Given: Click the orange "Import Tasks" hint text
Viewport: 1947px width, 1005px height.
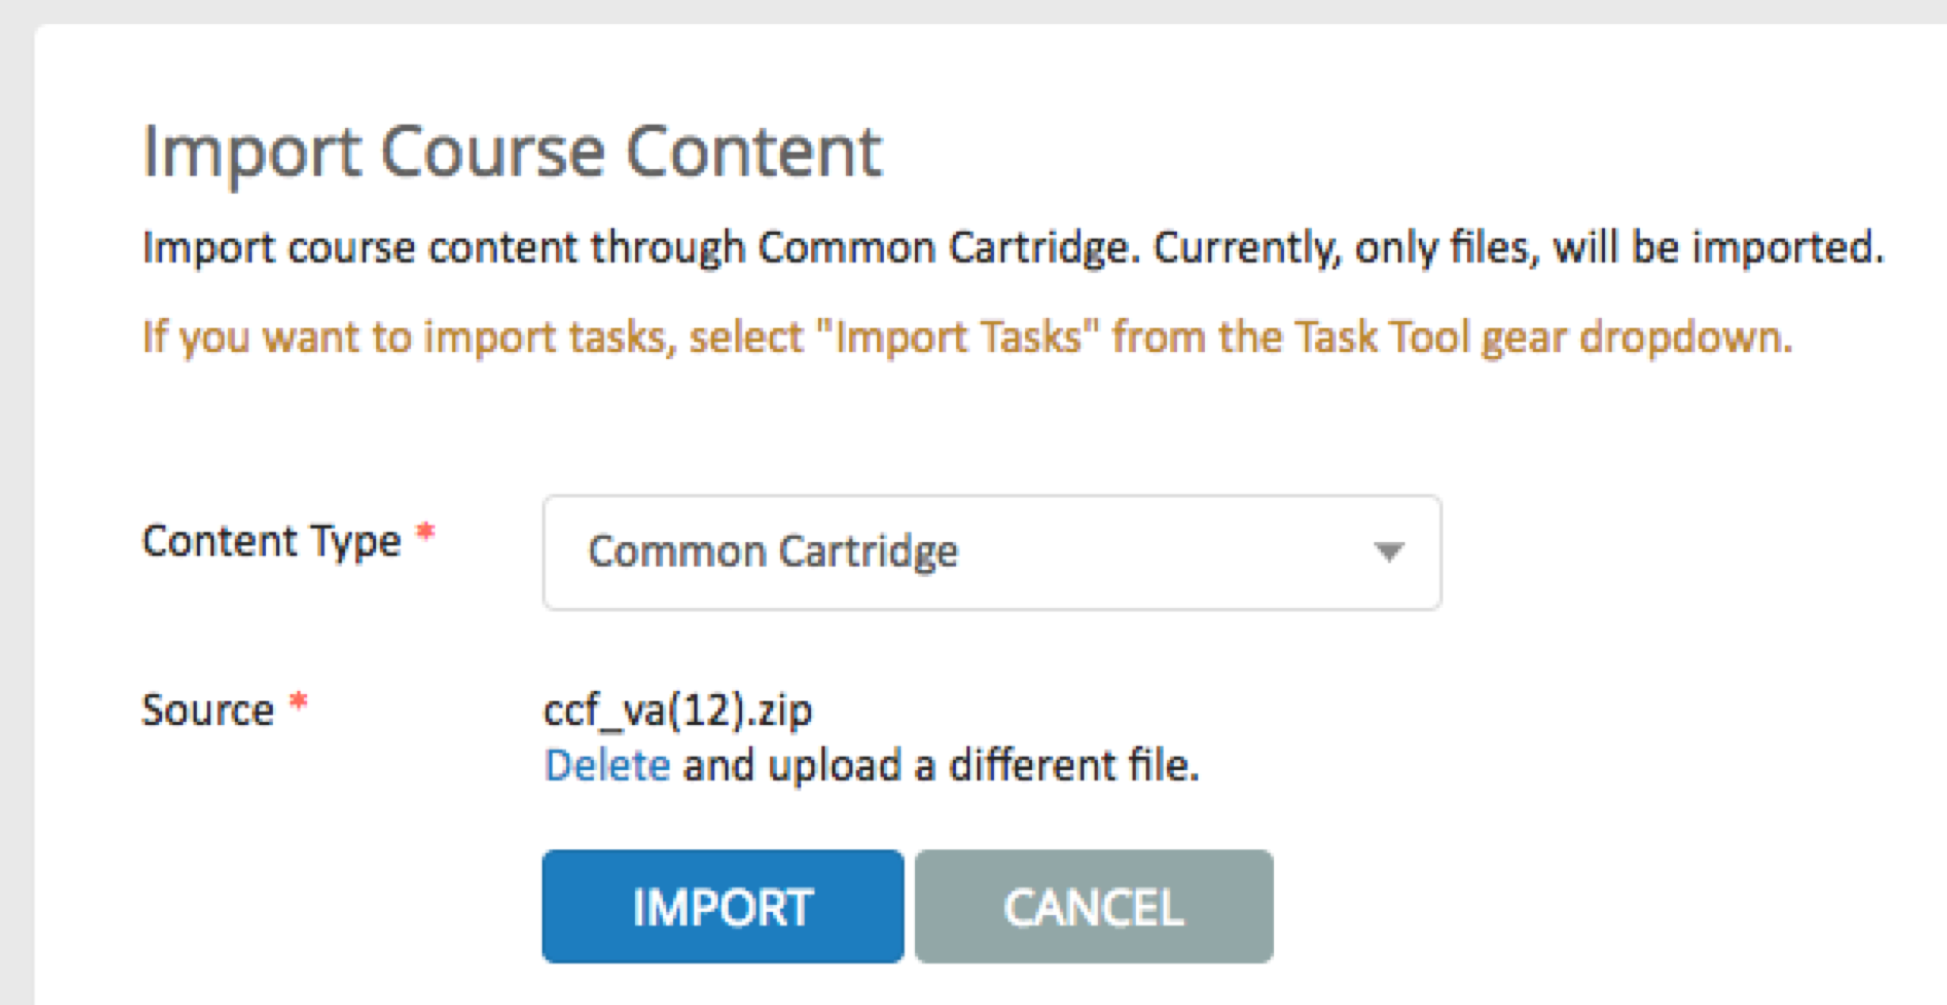Looking at the screenshot, I should point(950,337).
